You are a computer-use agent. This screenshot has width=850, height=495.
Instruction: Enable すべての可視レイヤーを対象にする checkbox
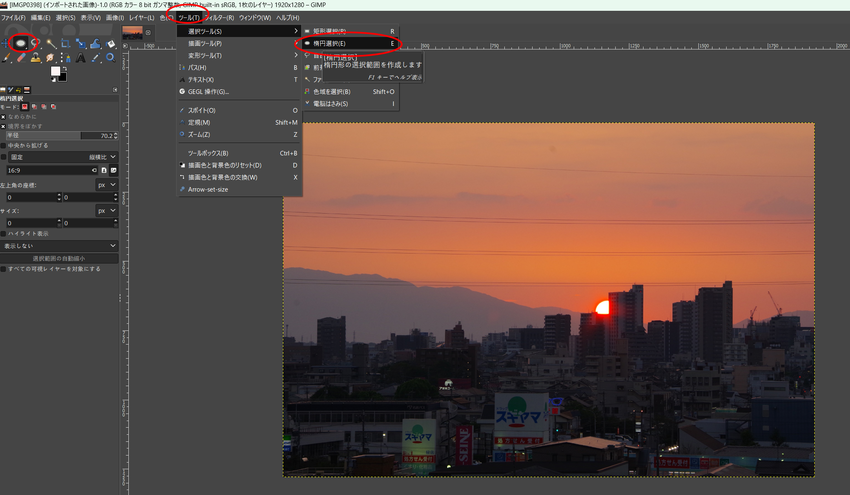click(3, 269)
